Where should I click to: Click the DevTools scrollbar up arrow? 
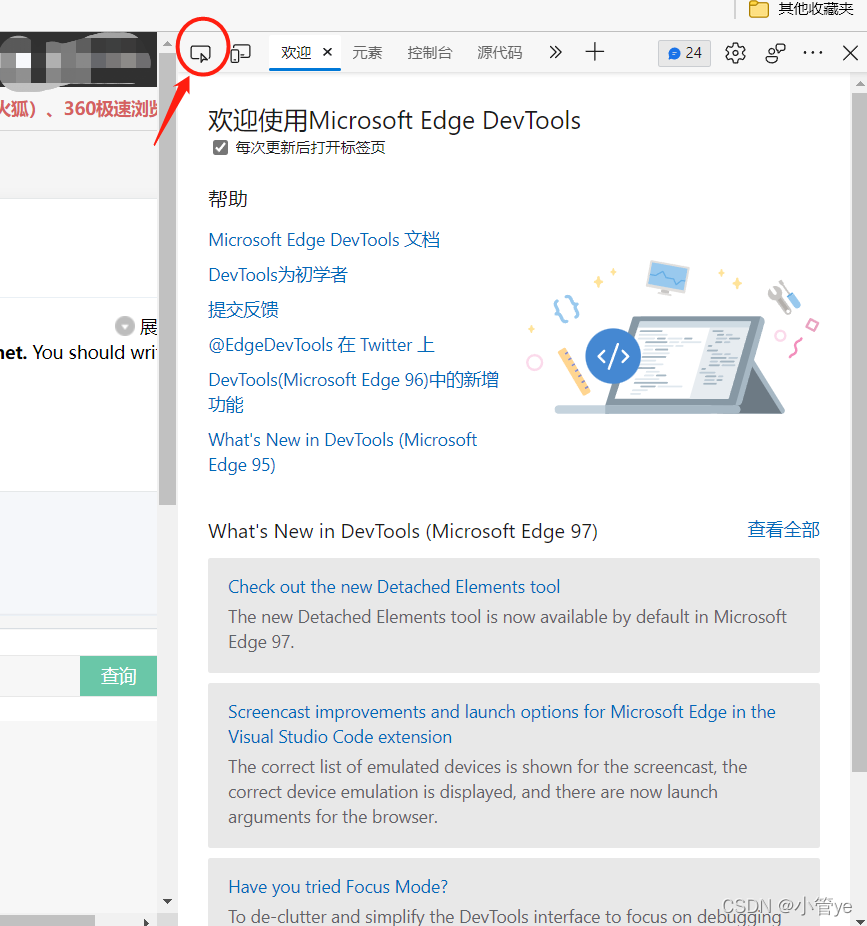tap(859, 84)
